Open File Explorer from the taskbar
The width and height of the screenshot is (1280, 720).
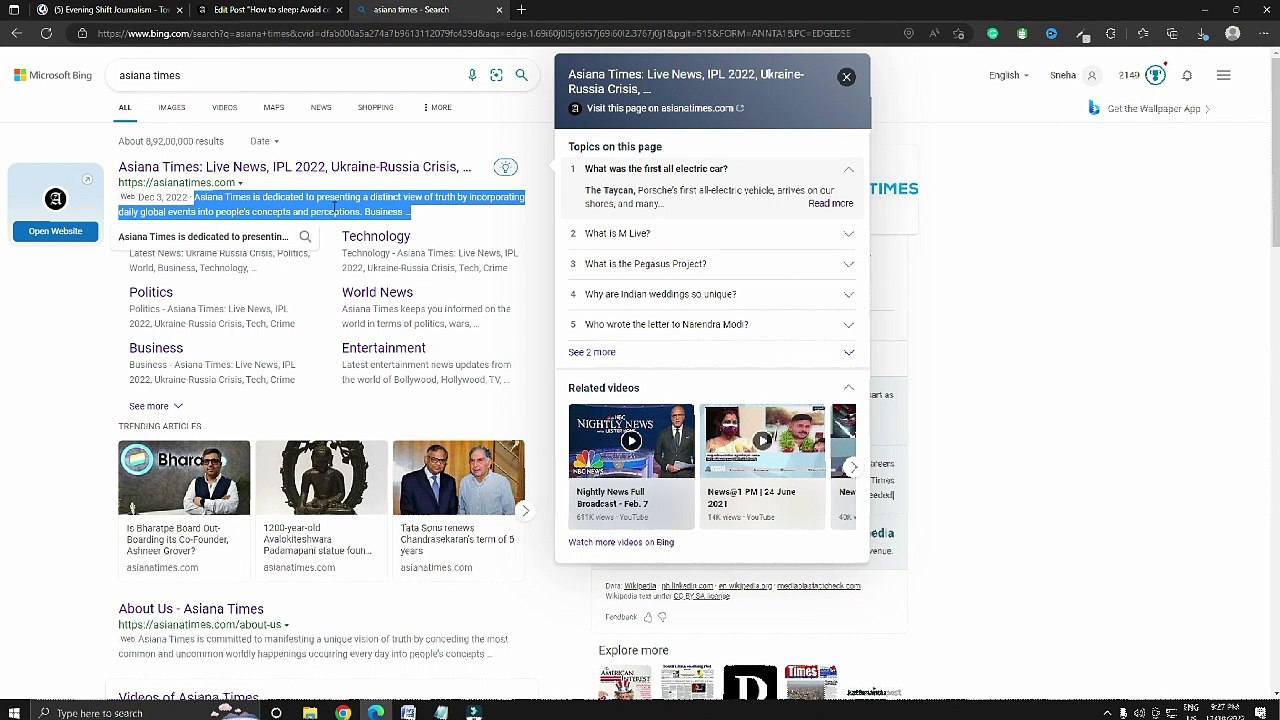(310, 712)
